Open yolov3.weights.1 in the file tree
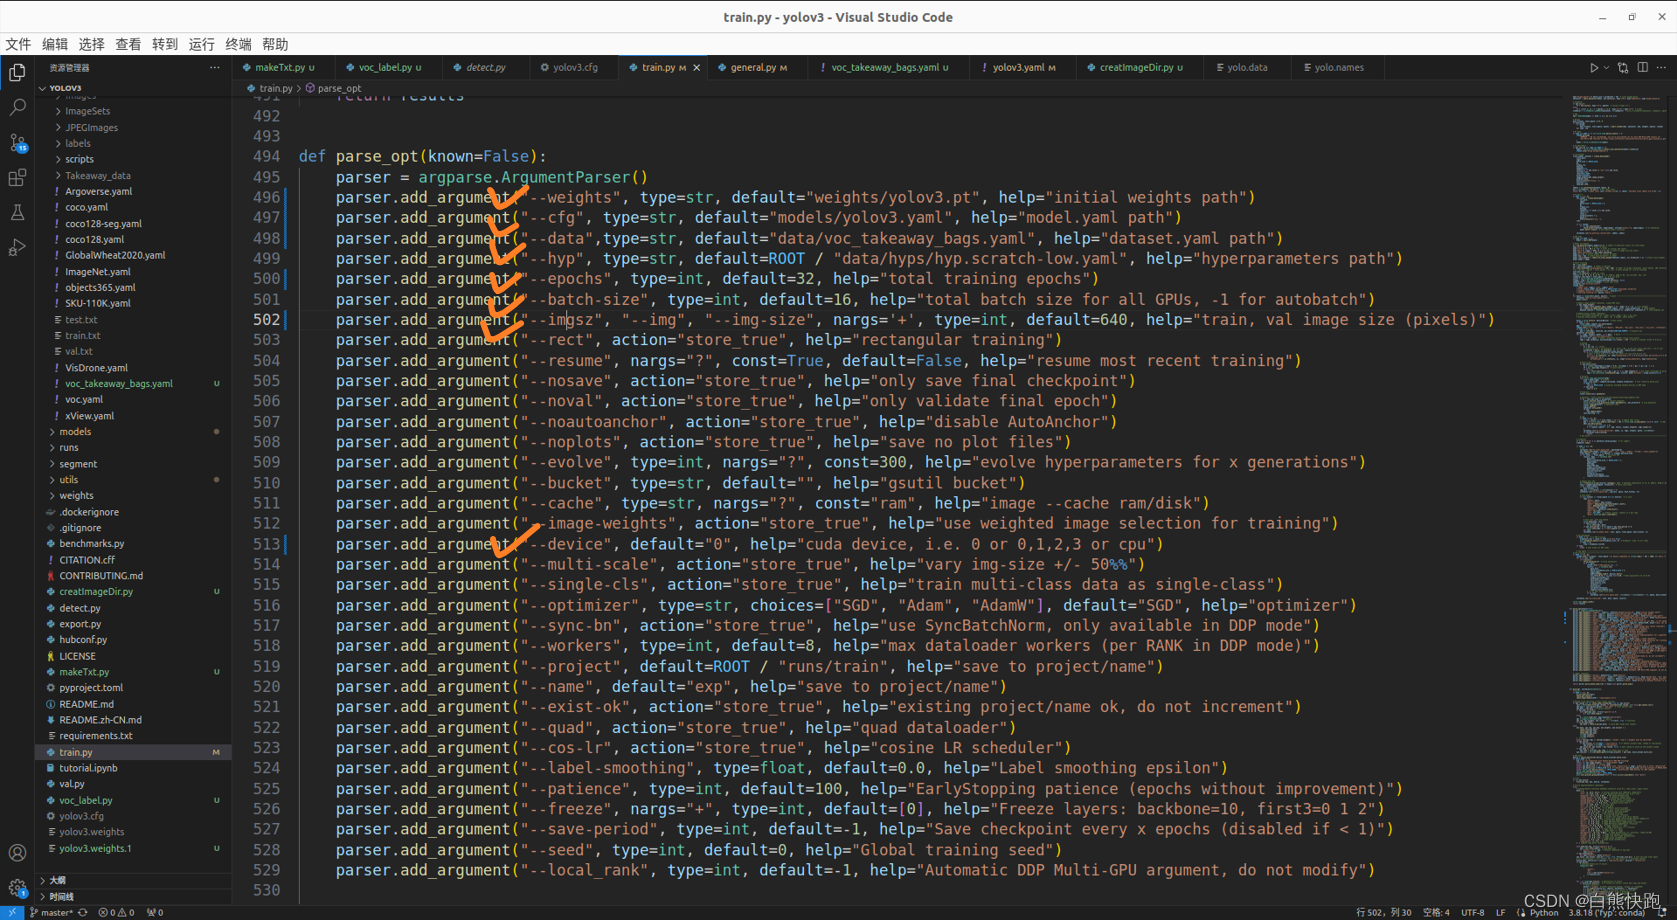This screenshot has width=1677, height=920. pos(133,848)
